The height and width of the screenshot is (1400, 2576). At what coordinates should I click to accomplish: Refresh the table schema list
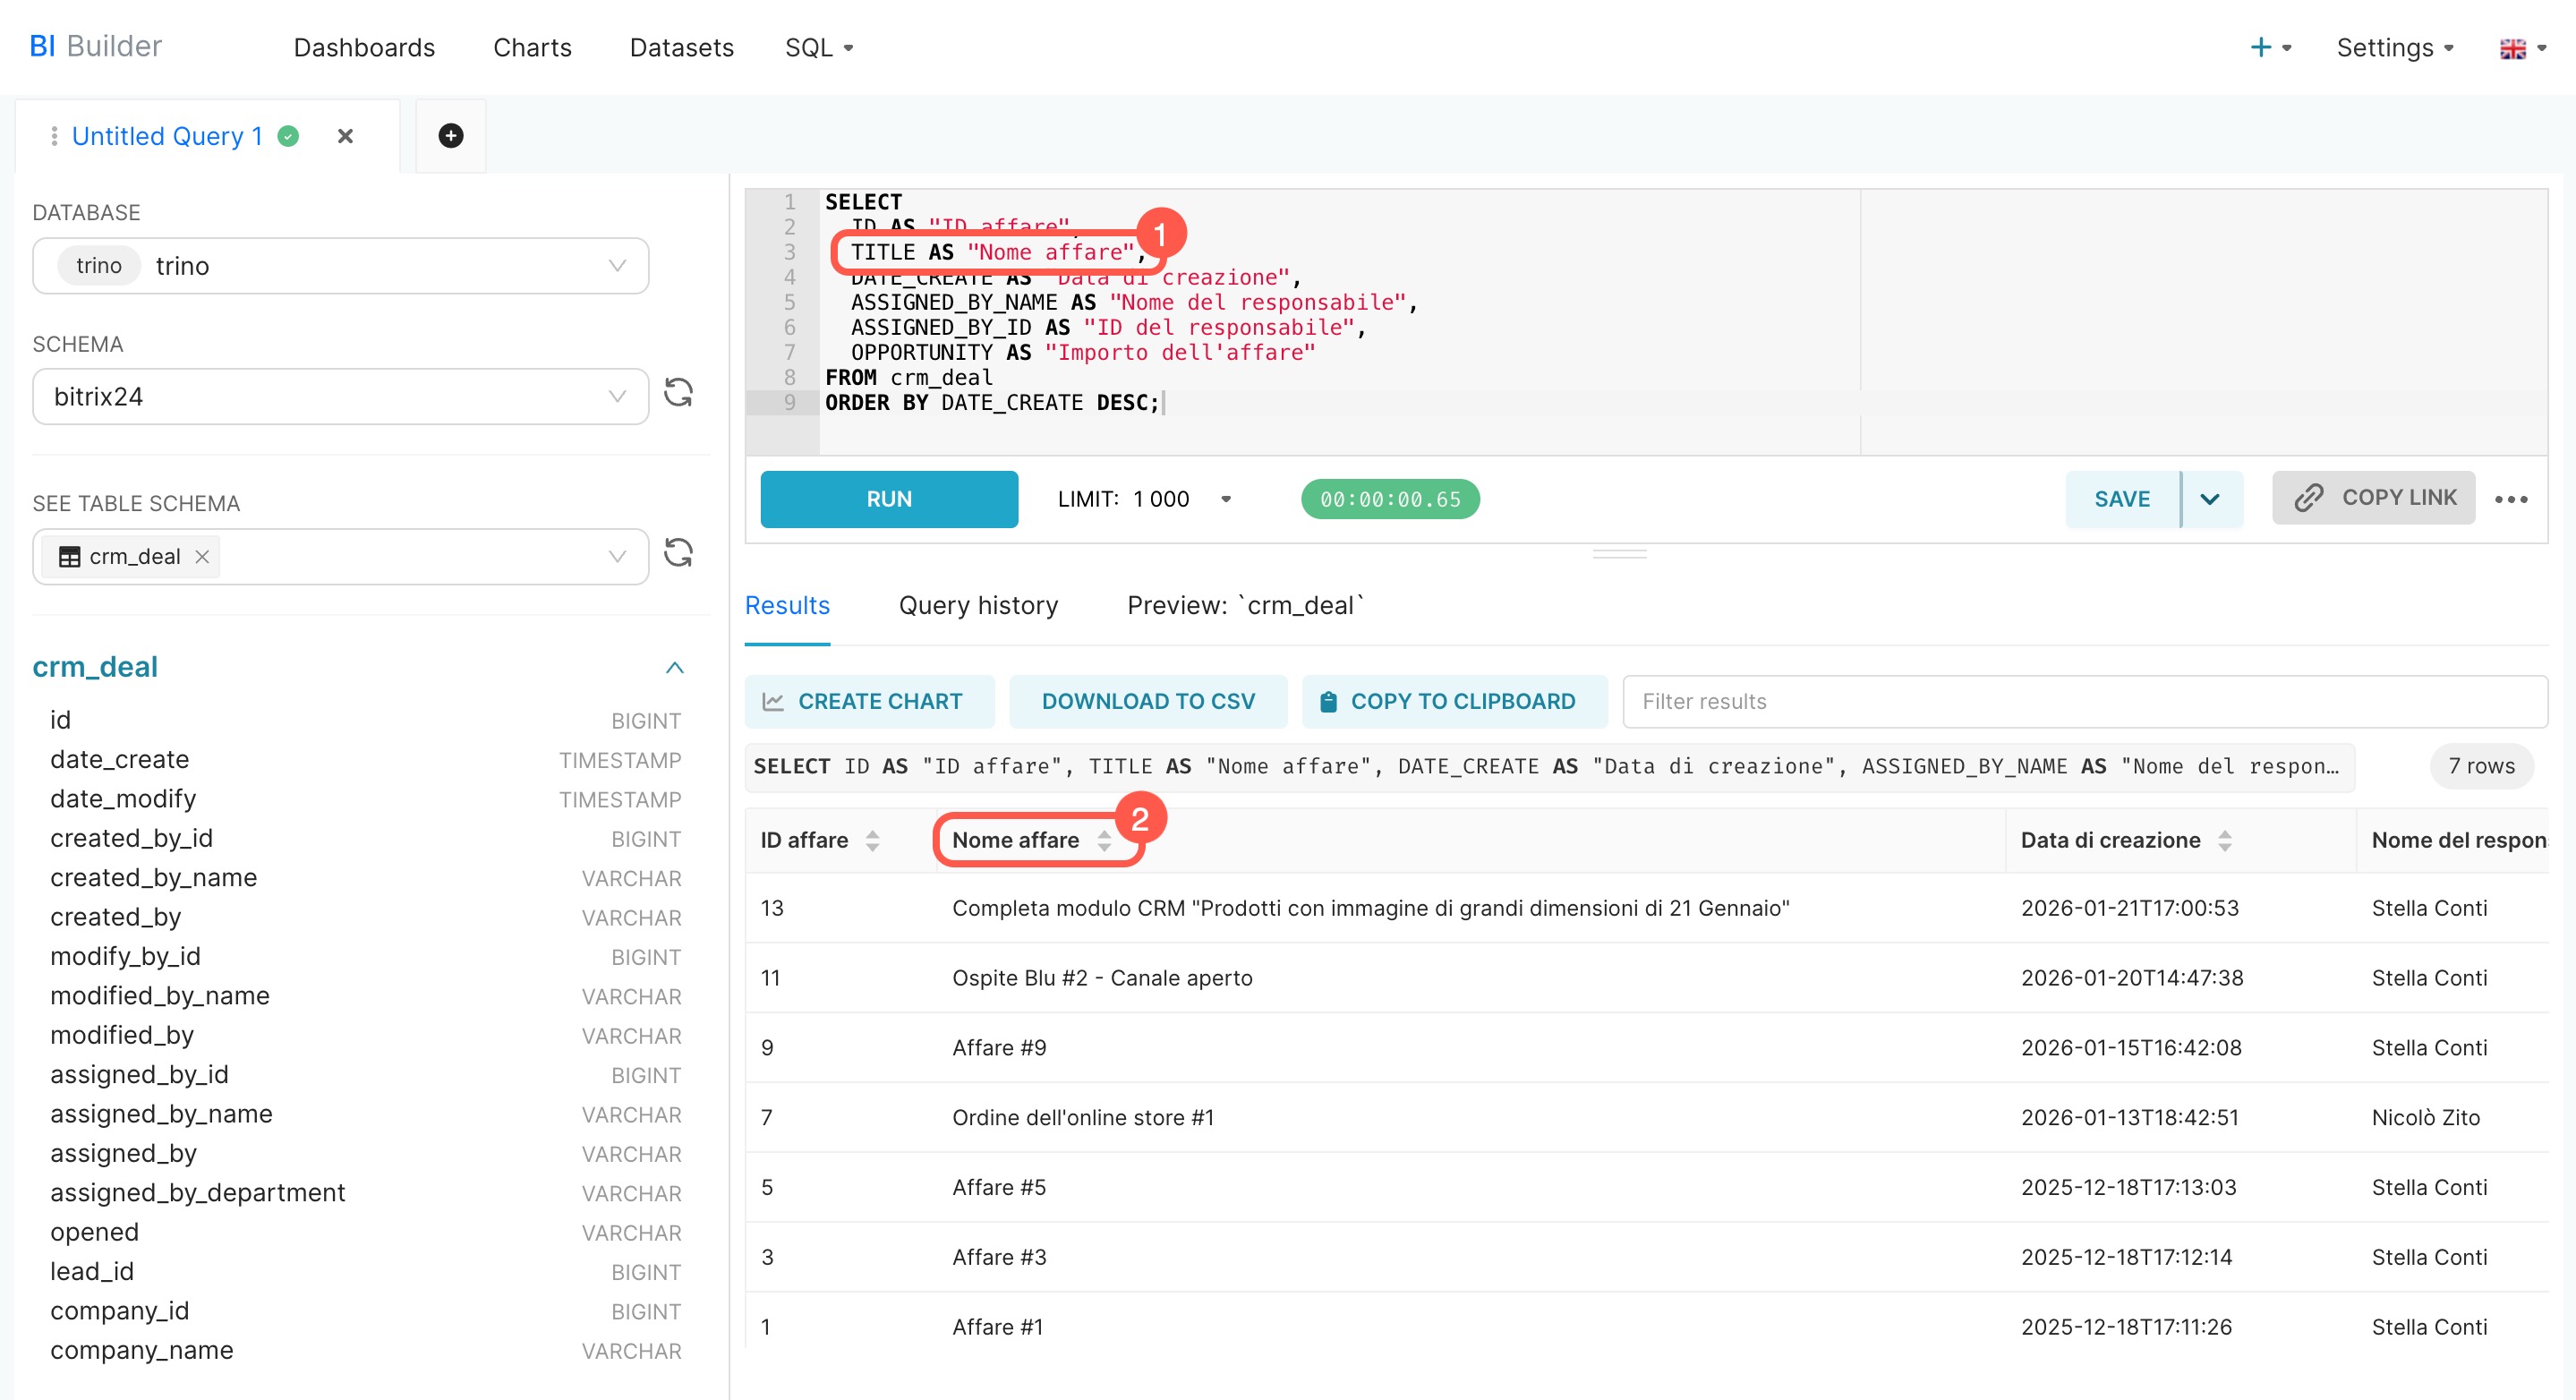point(678,553)
